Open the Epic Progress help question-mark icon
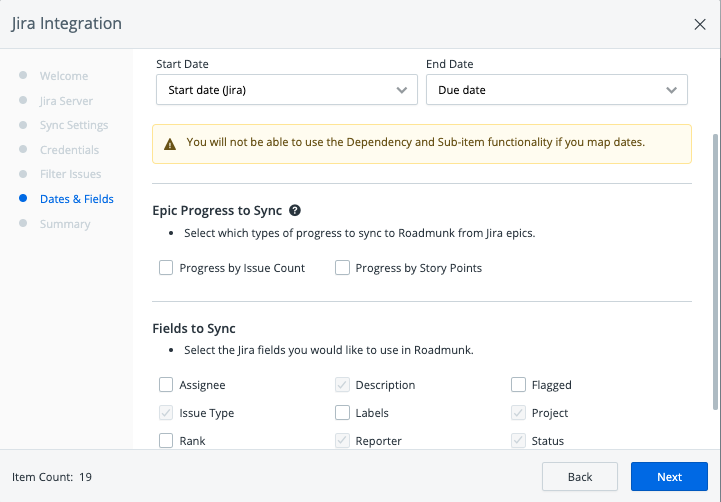The height and width of the screenshot is (502, 721). coord(295,211)
